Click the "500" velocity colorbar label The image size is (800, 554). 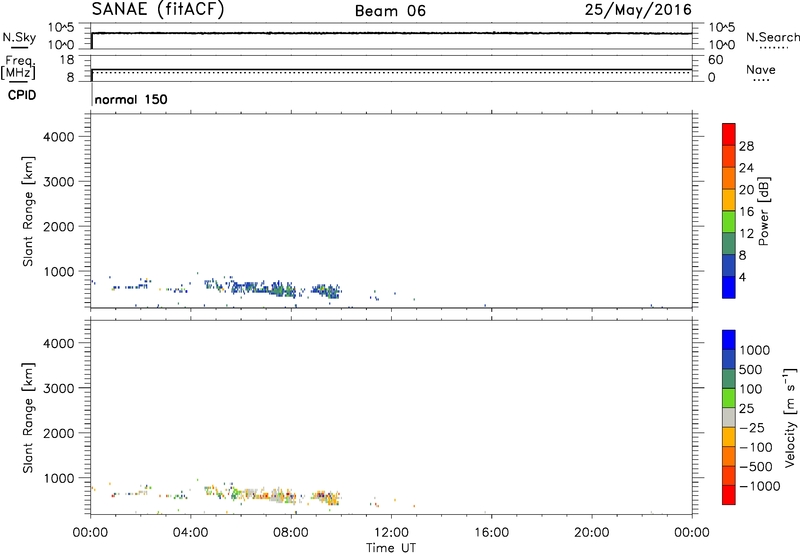pos(750,370)
